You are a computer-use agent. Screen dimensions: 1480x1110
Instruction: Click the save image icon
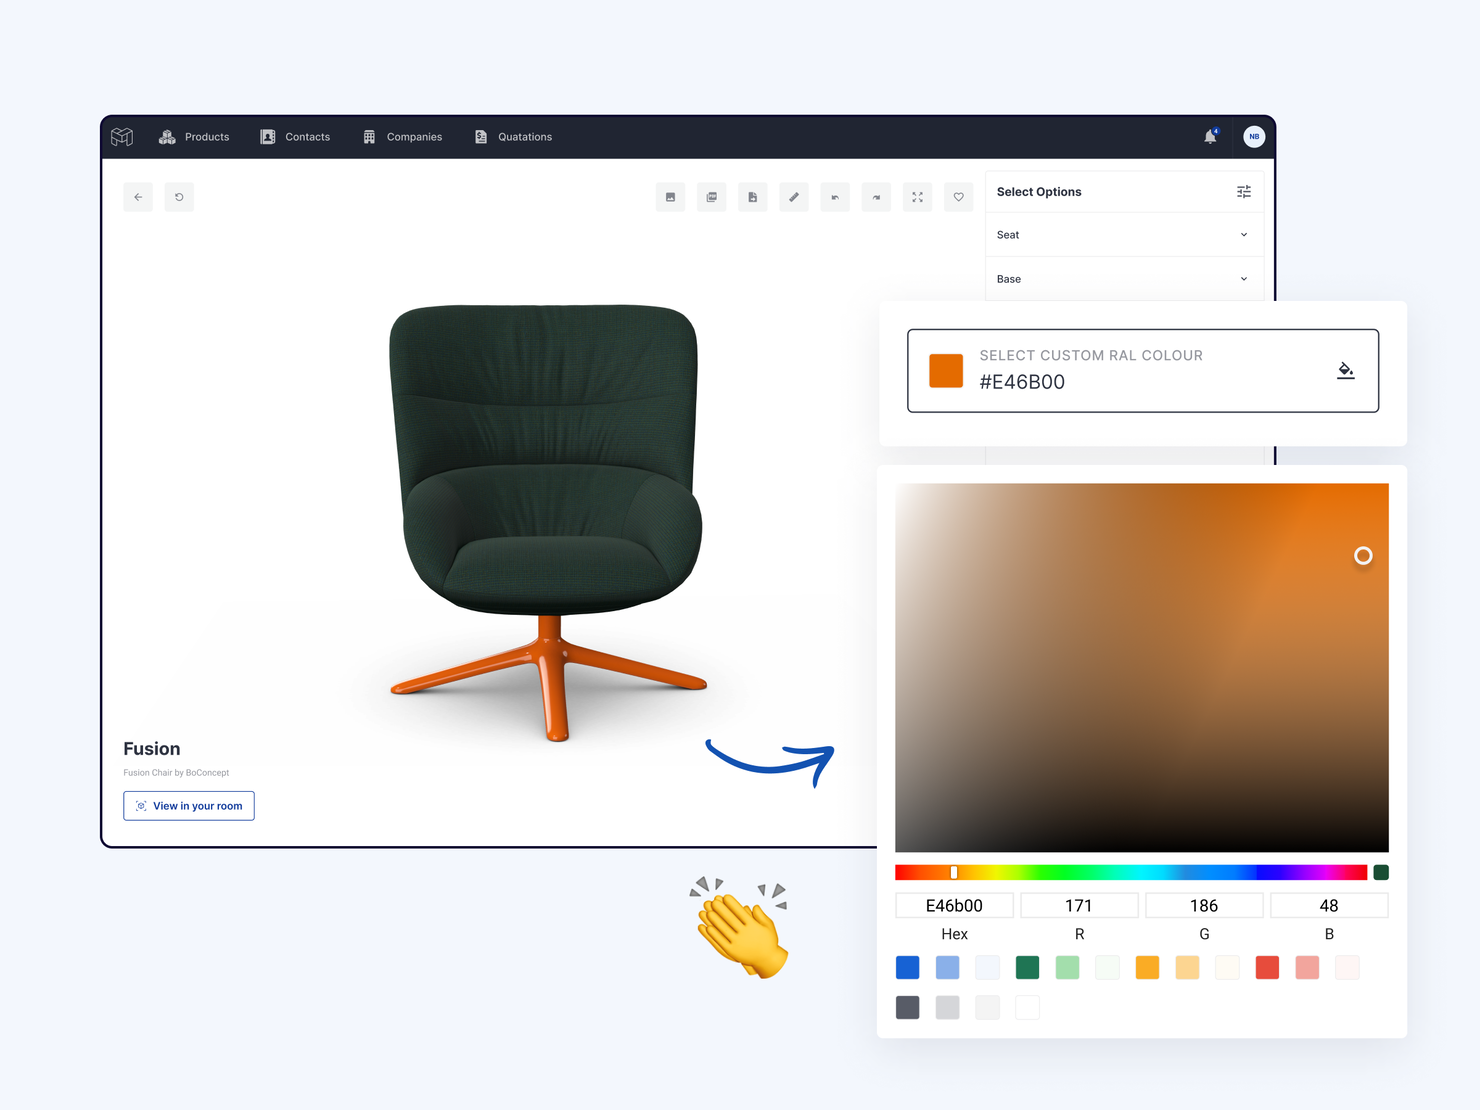click(x=670, y=197)
